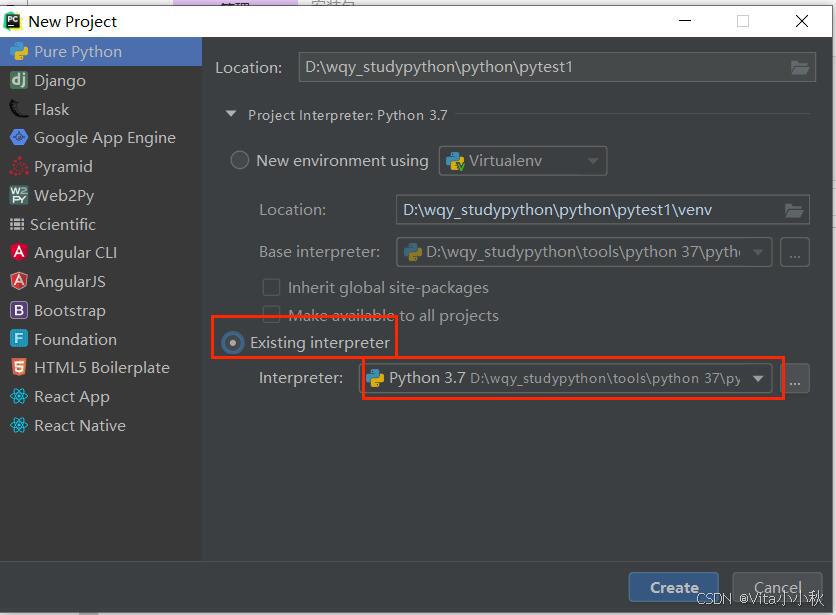Select React App project type

(x=101, y=396)
